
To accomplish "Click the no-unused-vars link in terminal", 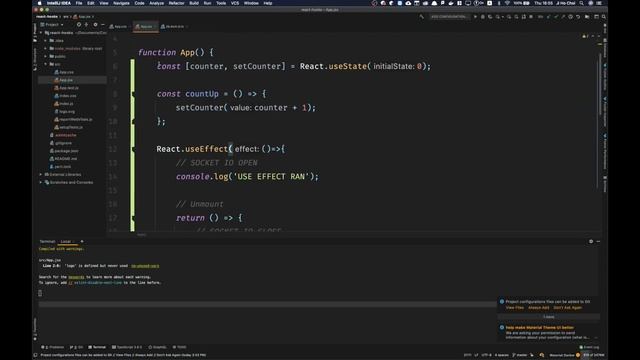I will click(x=145, y=266).
